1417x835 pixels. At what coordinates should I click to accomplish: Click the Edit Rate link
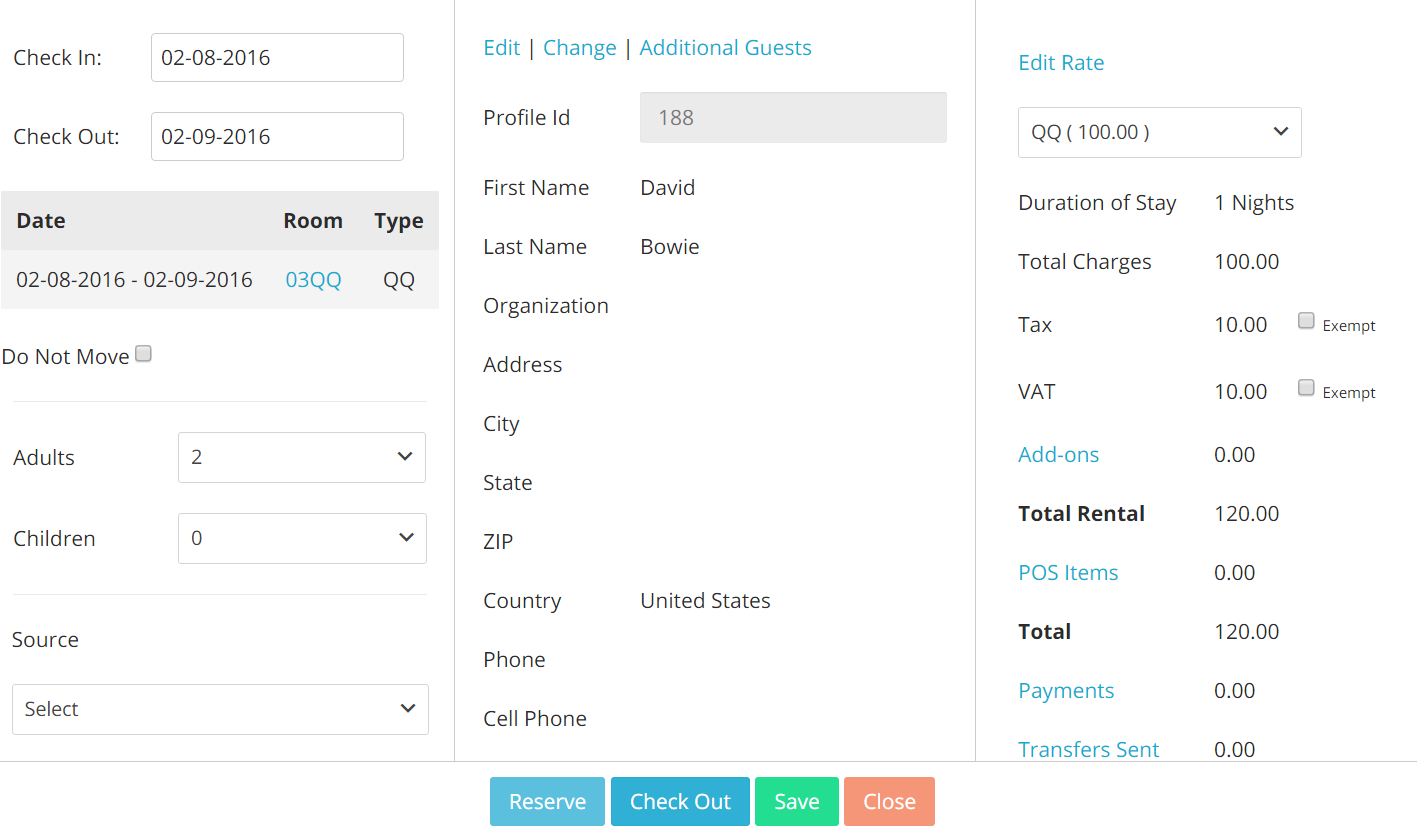coord(1061,63)
